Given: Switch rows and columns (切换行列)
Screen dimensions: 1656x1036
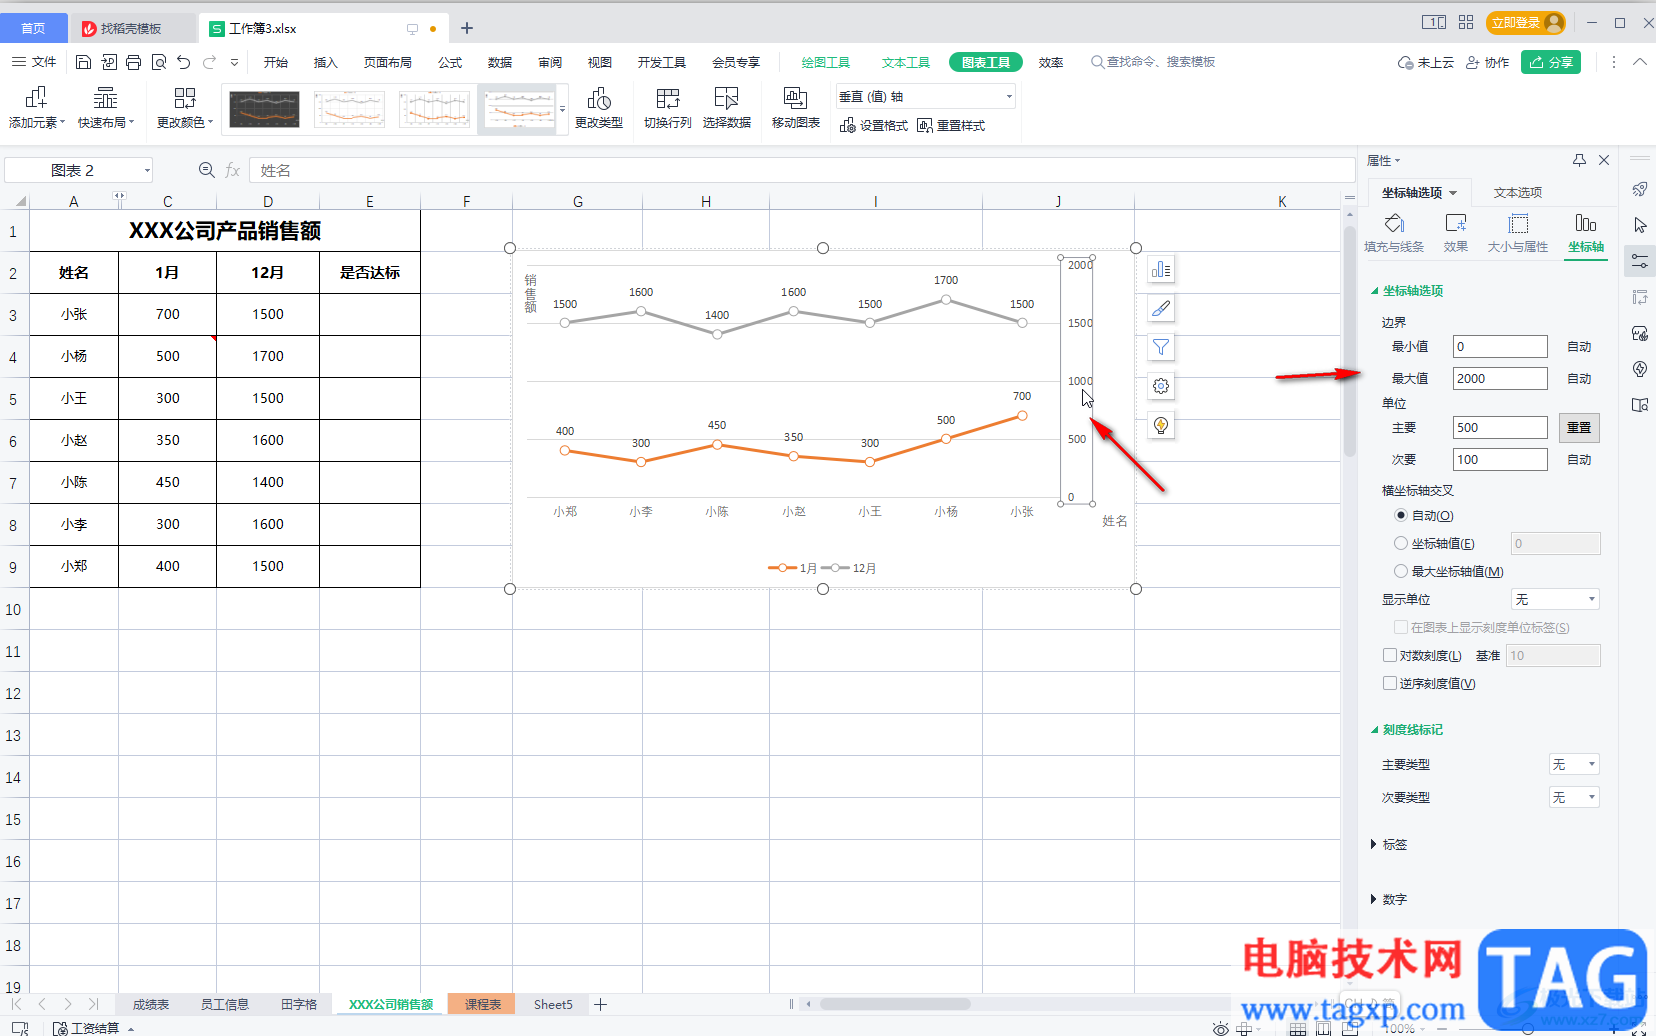Looking at the screenshot, I should 667,108.
